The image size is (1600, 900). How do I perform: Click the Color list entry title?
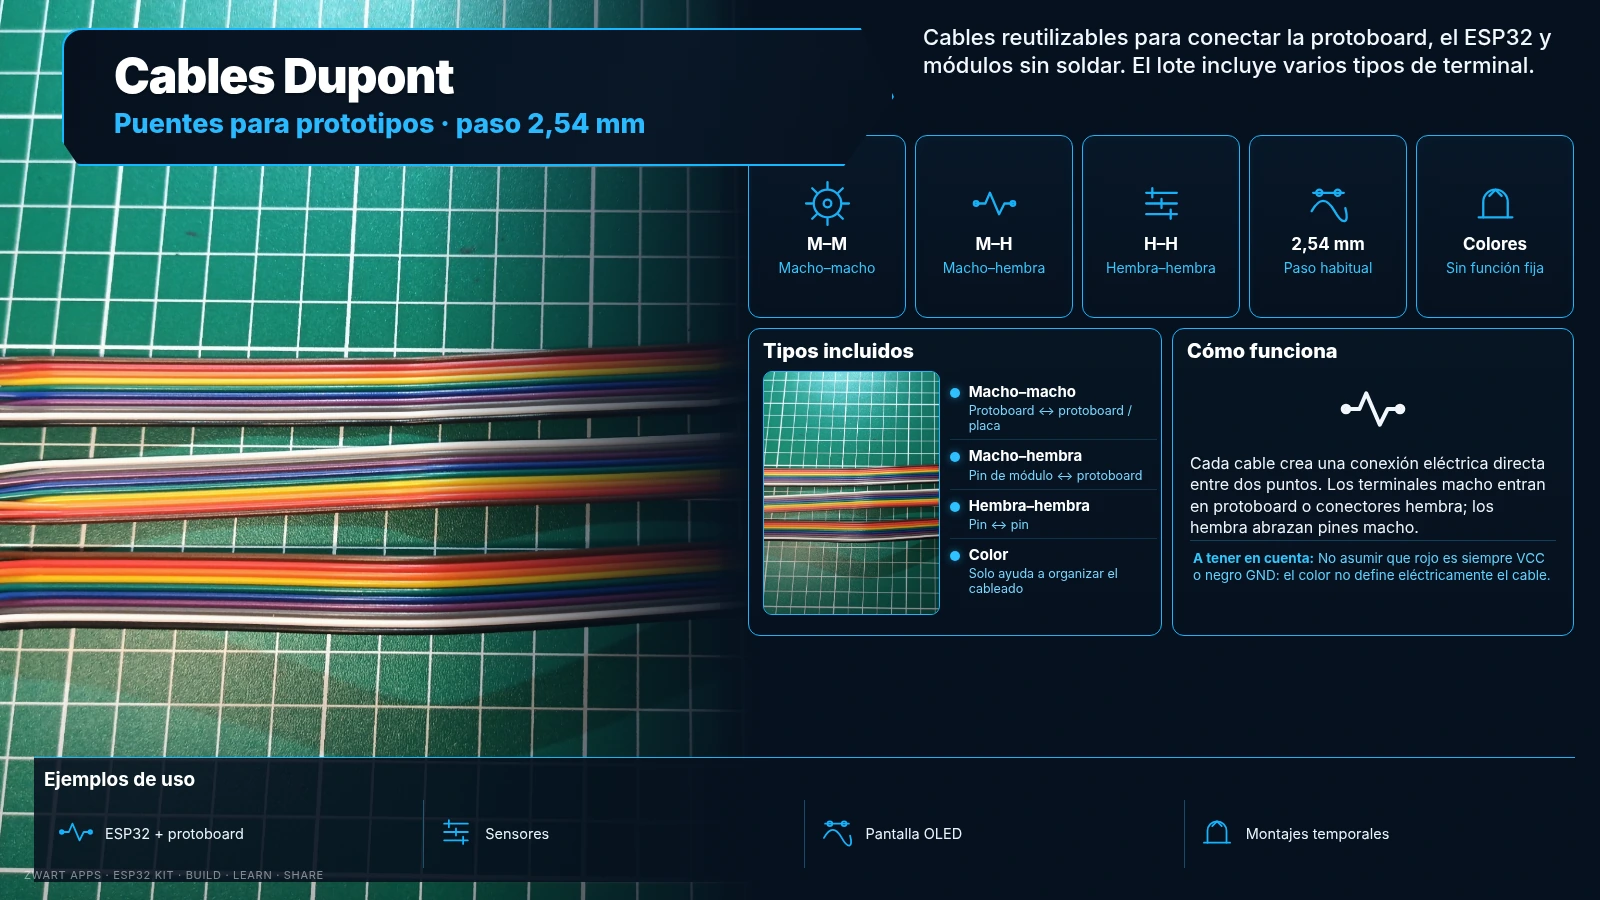[988, 555]
